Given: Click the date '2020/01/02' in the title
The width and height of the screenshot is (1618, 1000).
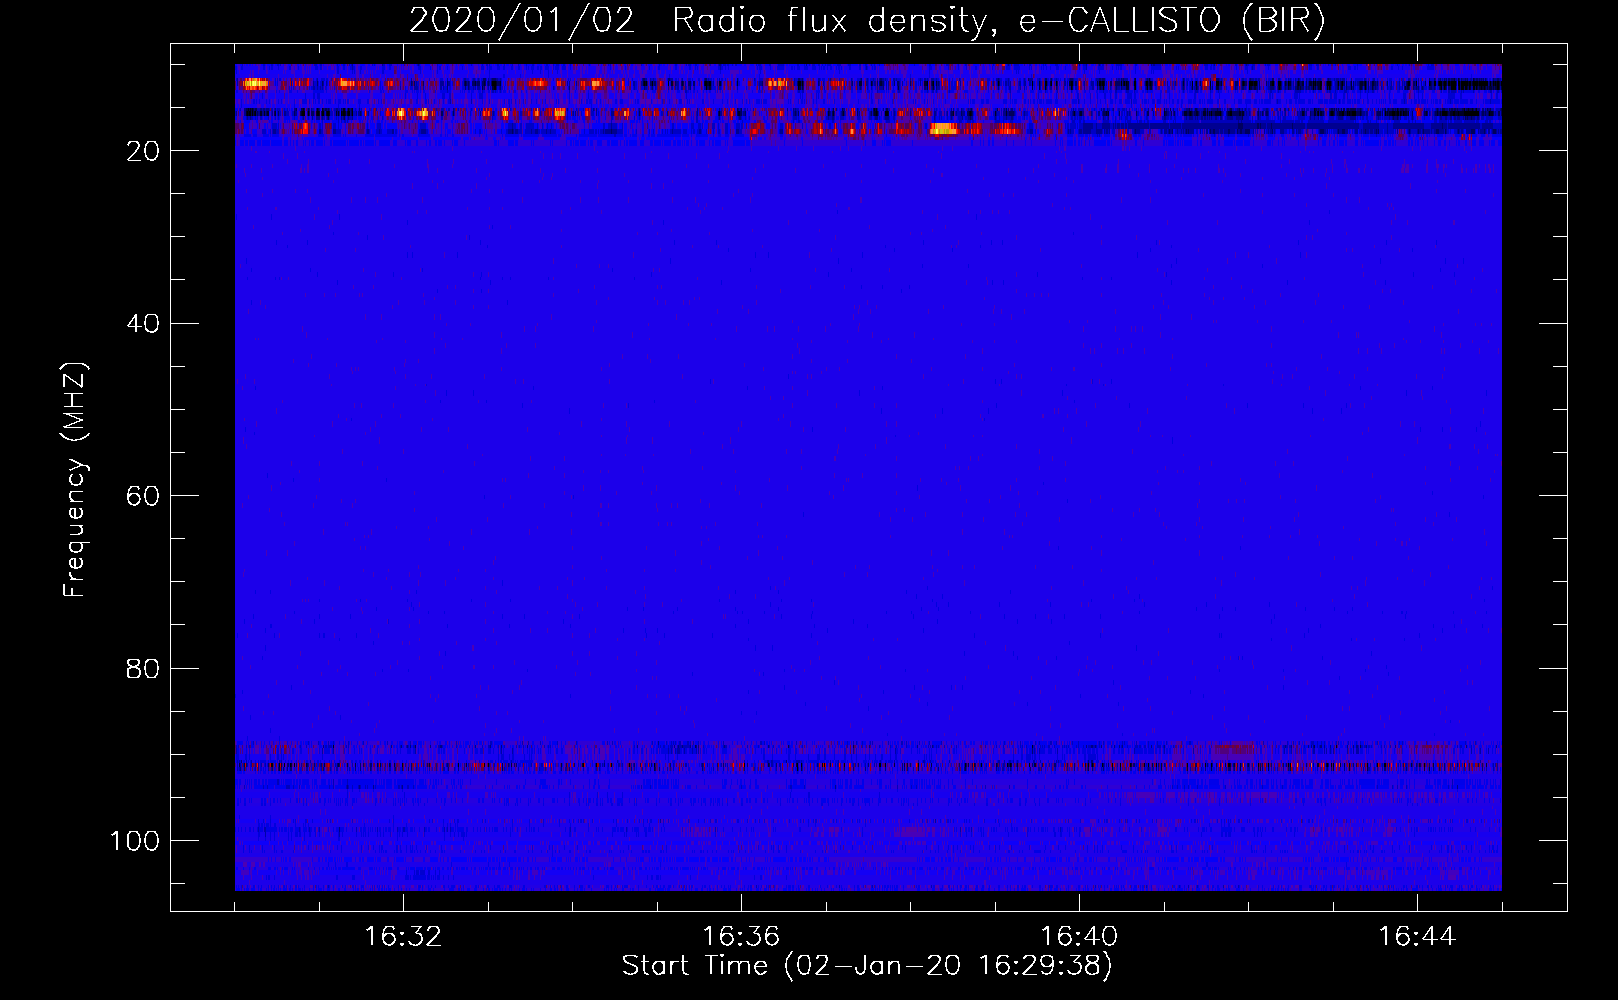Looking at the screenshot, I should click(522, 21).
